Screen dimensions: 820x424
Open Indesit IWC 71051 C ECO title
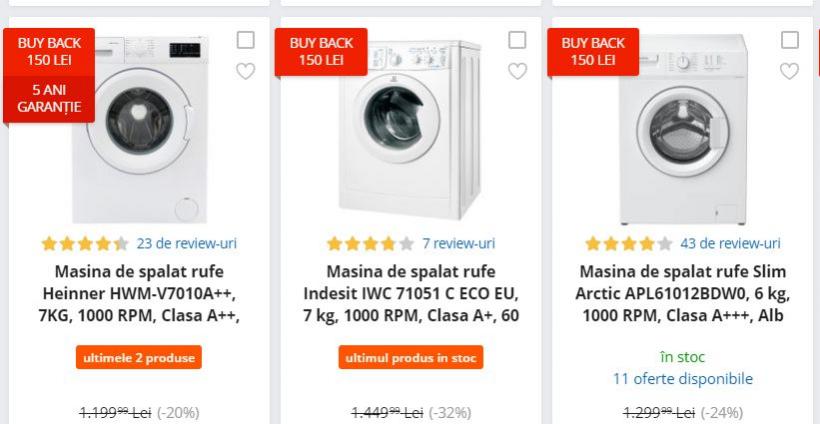pos(411,294)
